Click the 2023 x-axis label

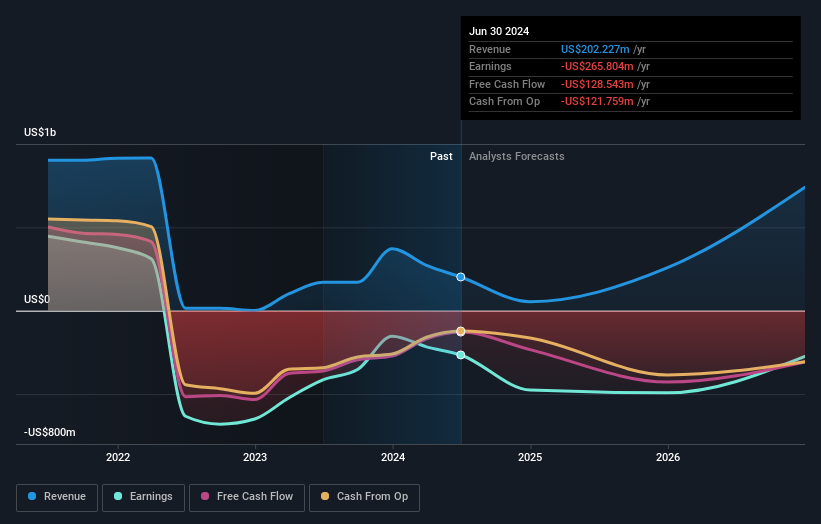(x=255, y=457)
